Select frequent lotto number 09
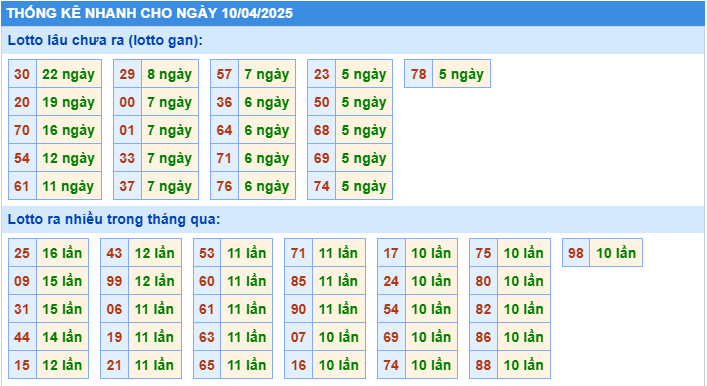 (22, 281)
